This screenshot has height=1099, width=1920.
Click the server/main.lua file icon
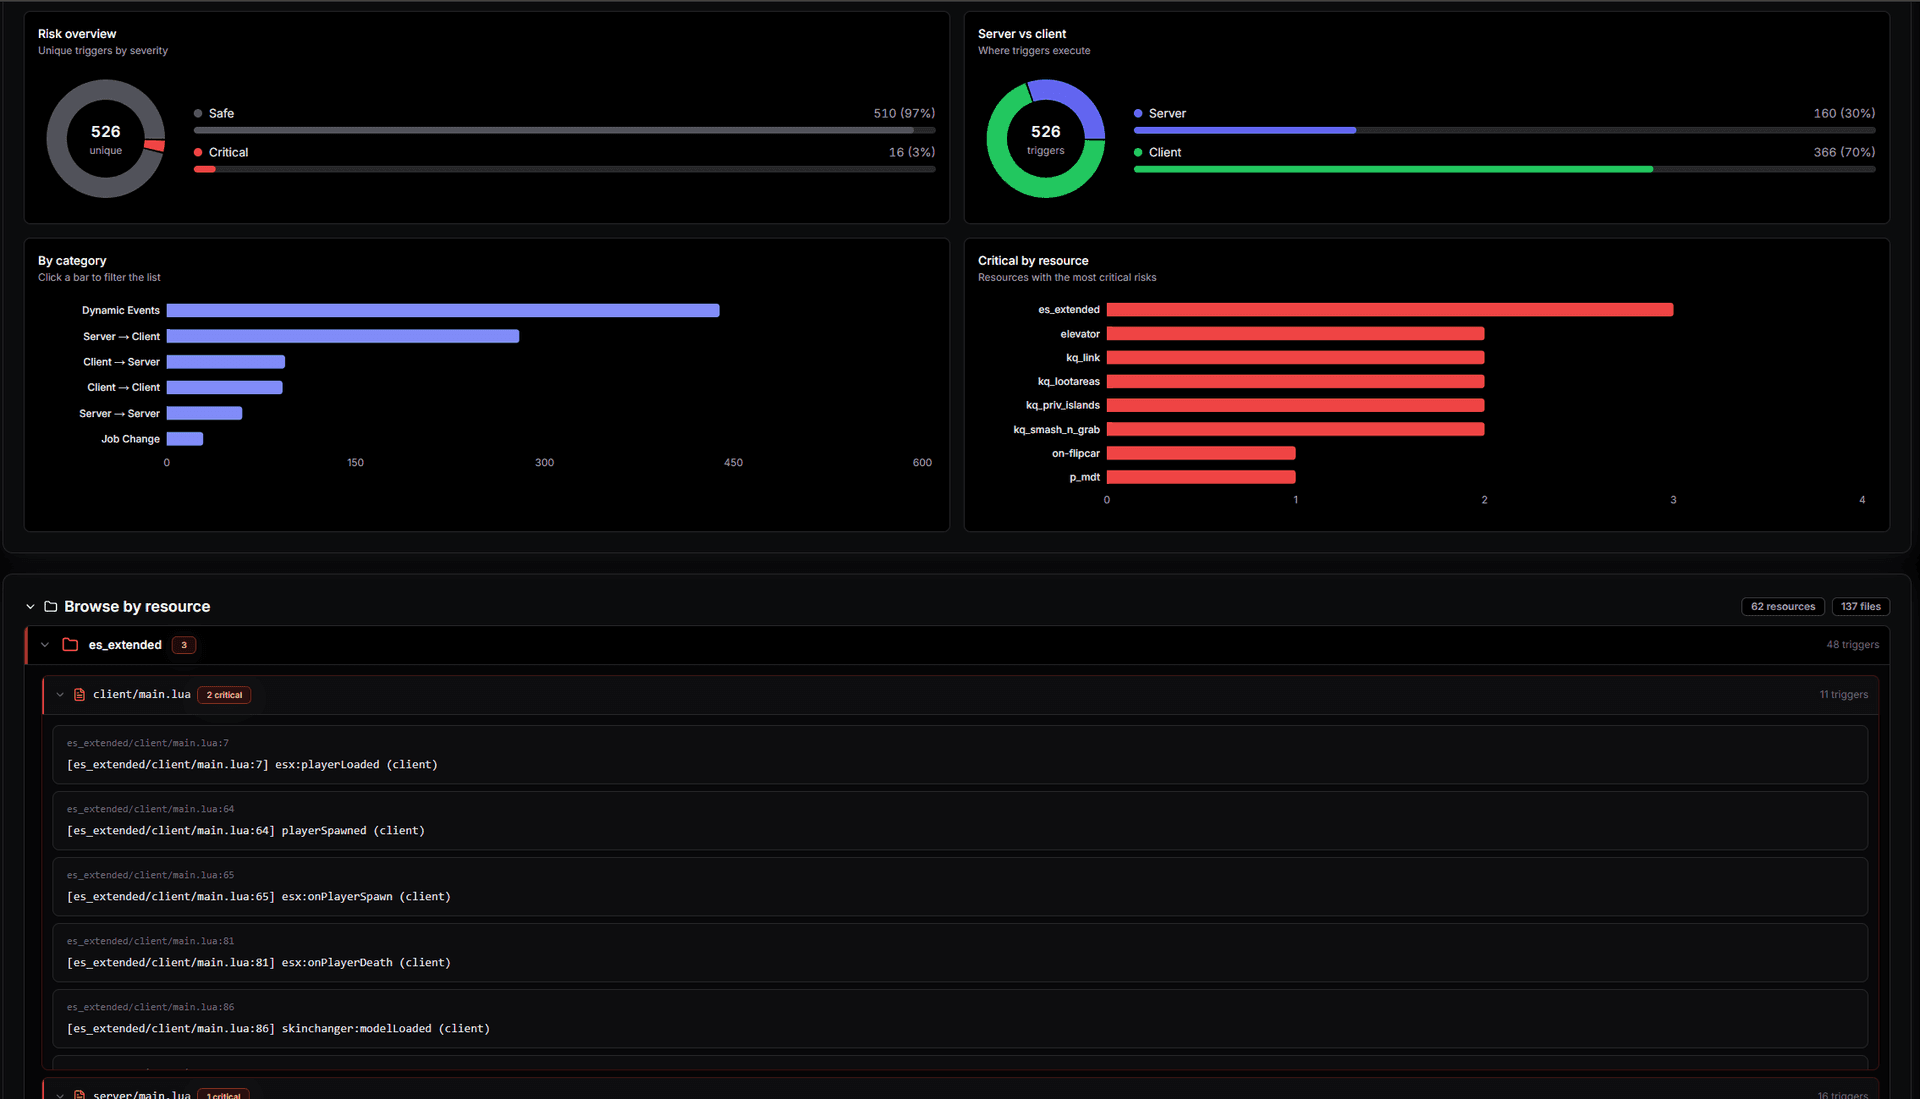(x=80, y=1095)
